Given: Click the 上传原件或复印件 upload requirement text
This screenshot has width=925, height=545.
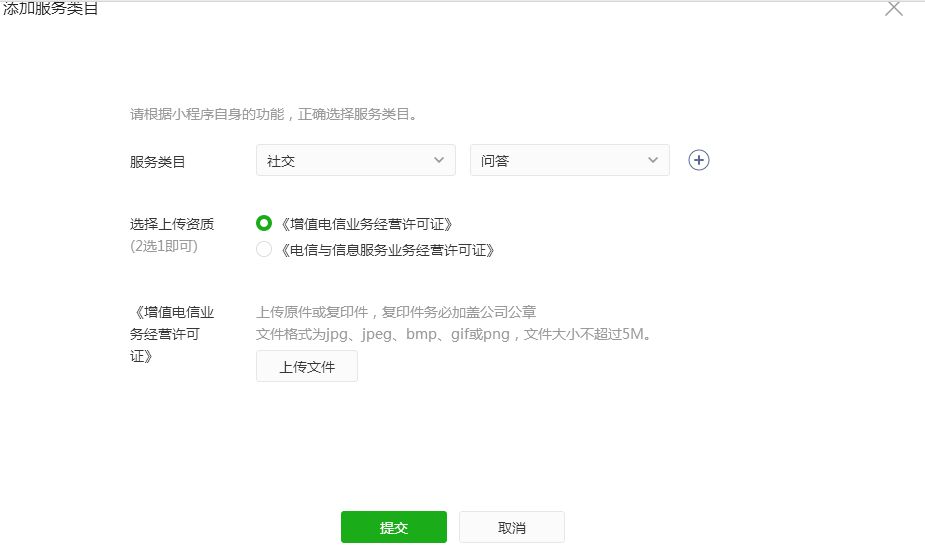Looking at the screenshot, I should pos(396,312).
